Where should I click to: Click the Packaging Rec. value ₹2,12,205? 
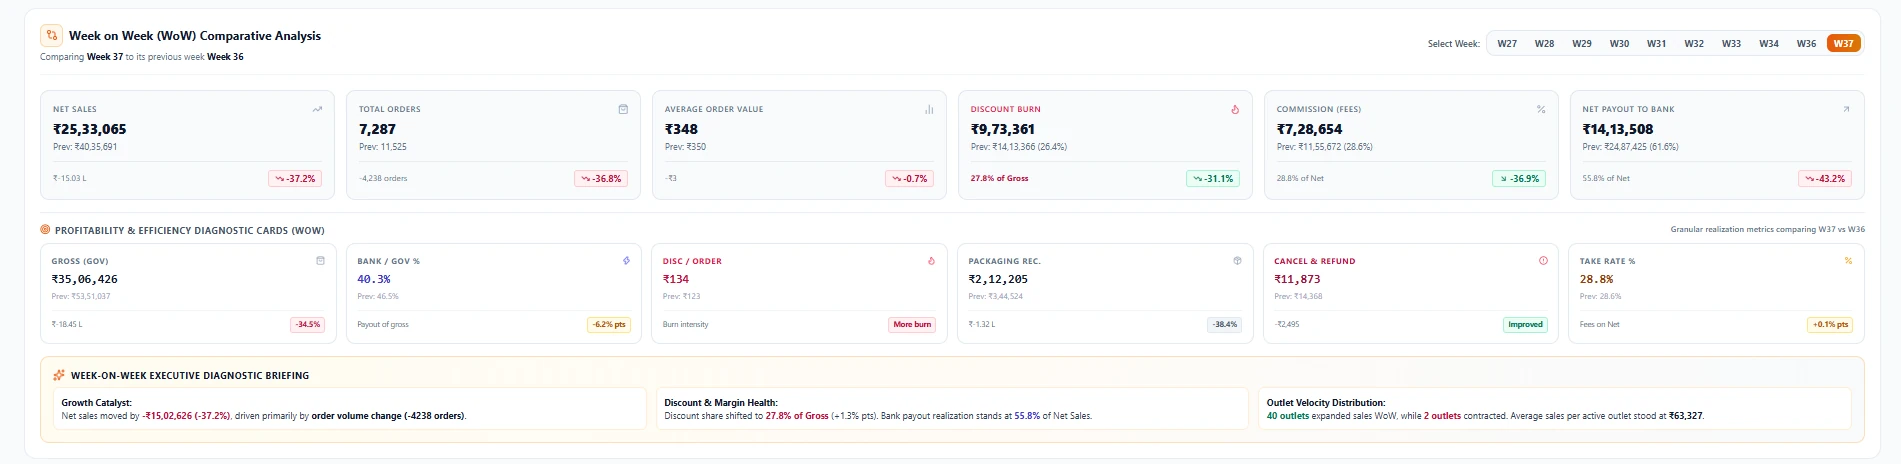click(x=998, y=279)
